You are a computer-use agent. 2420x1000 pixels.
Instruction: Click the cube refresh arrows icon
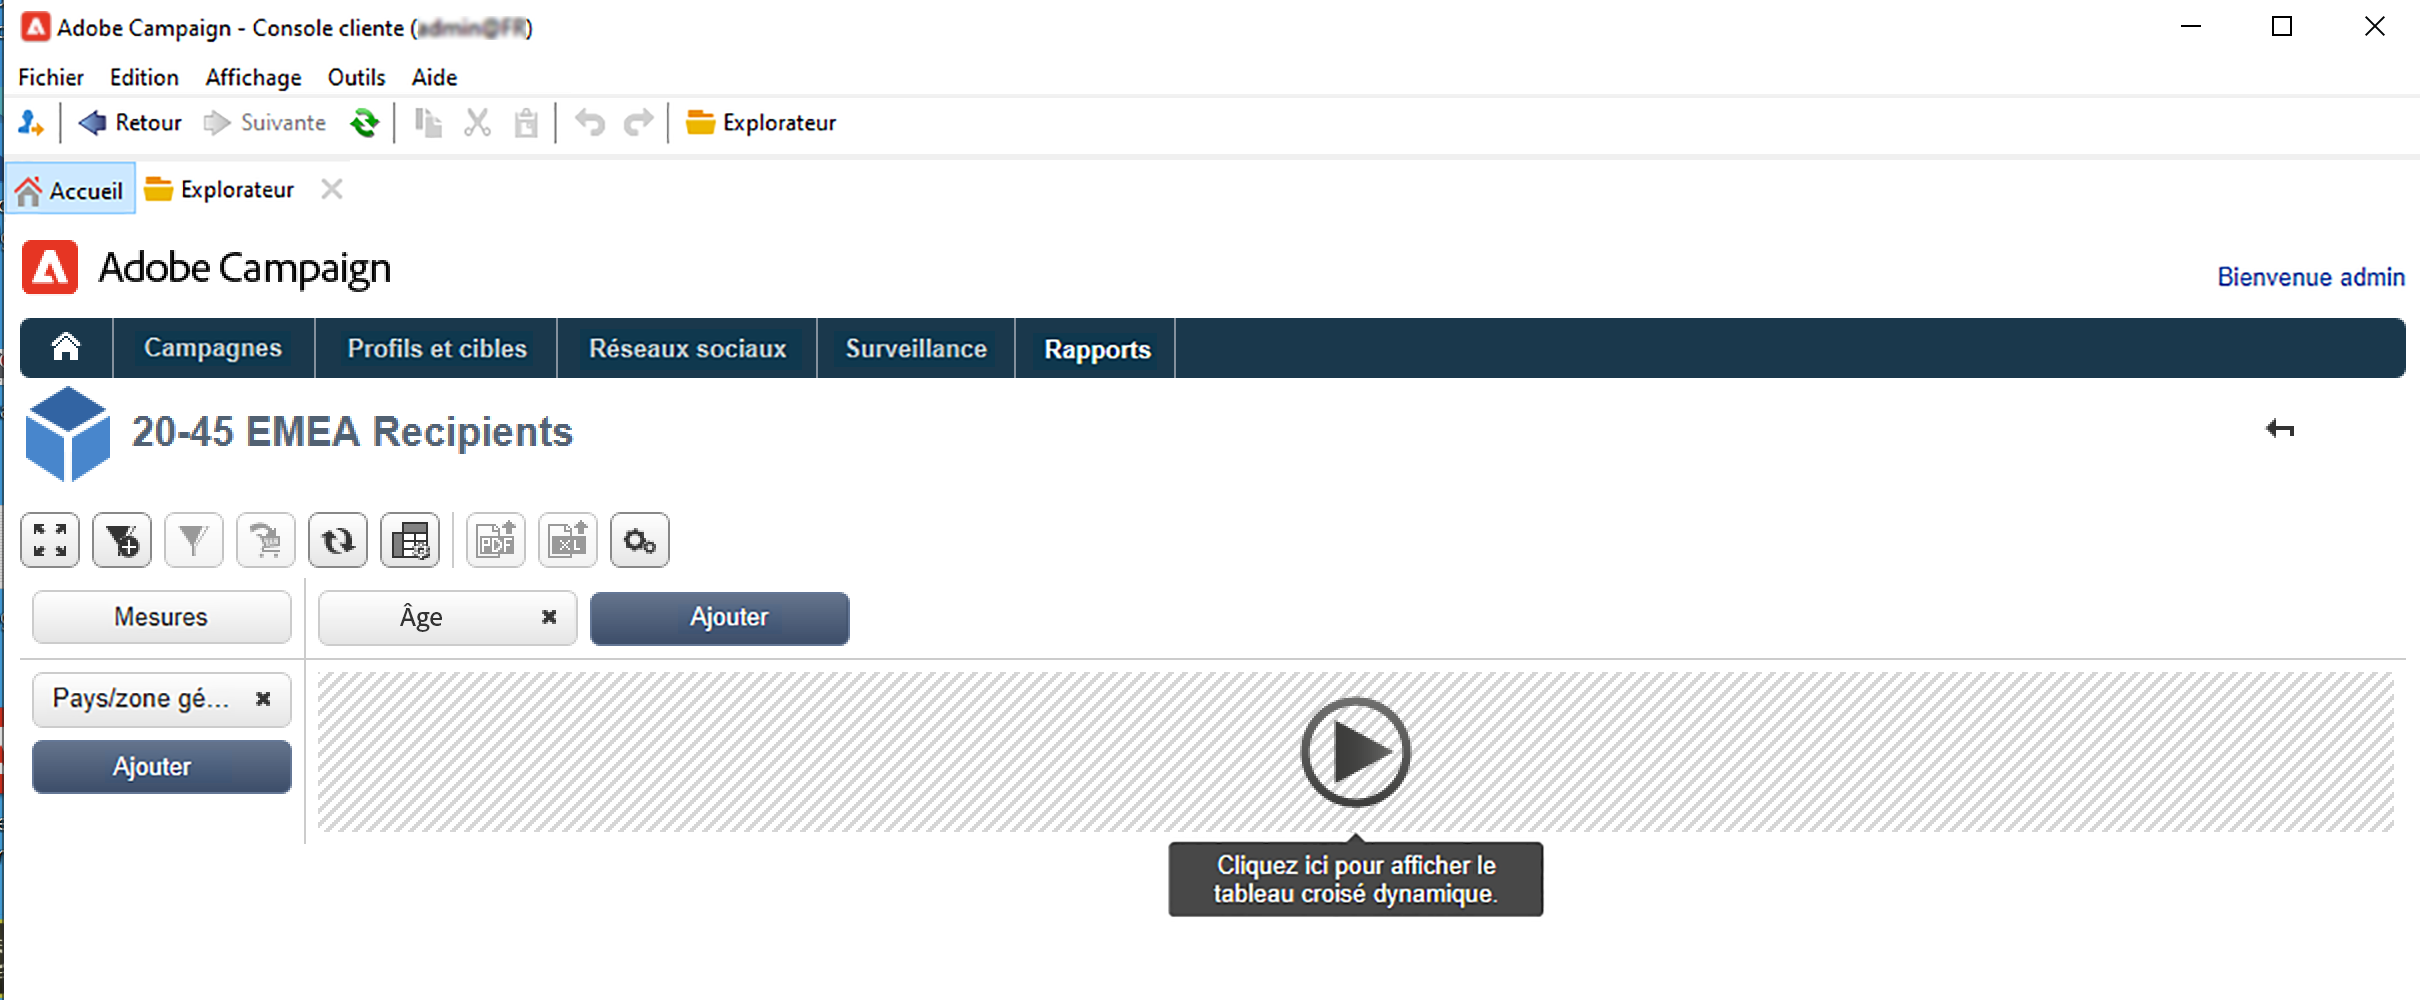click(x=338, y=540)
